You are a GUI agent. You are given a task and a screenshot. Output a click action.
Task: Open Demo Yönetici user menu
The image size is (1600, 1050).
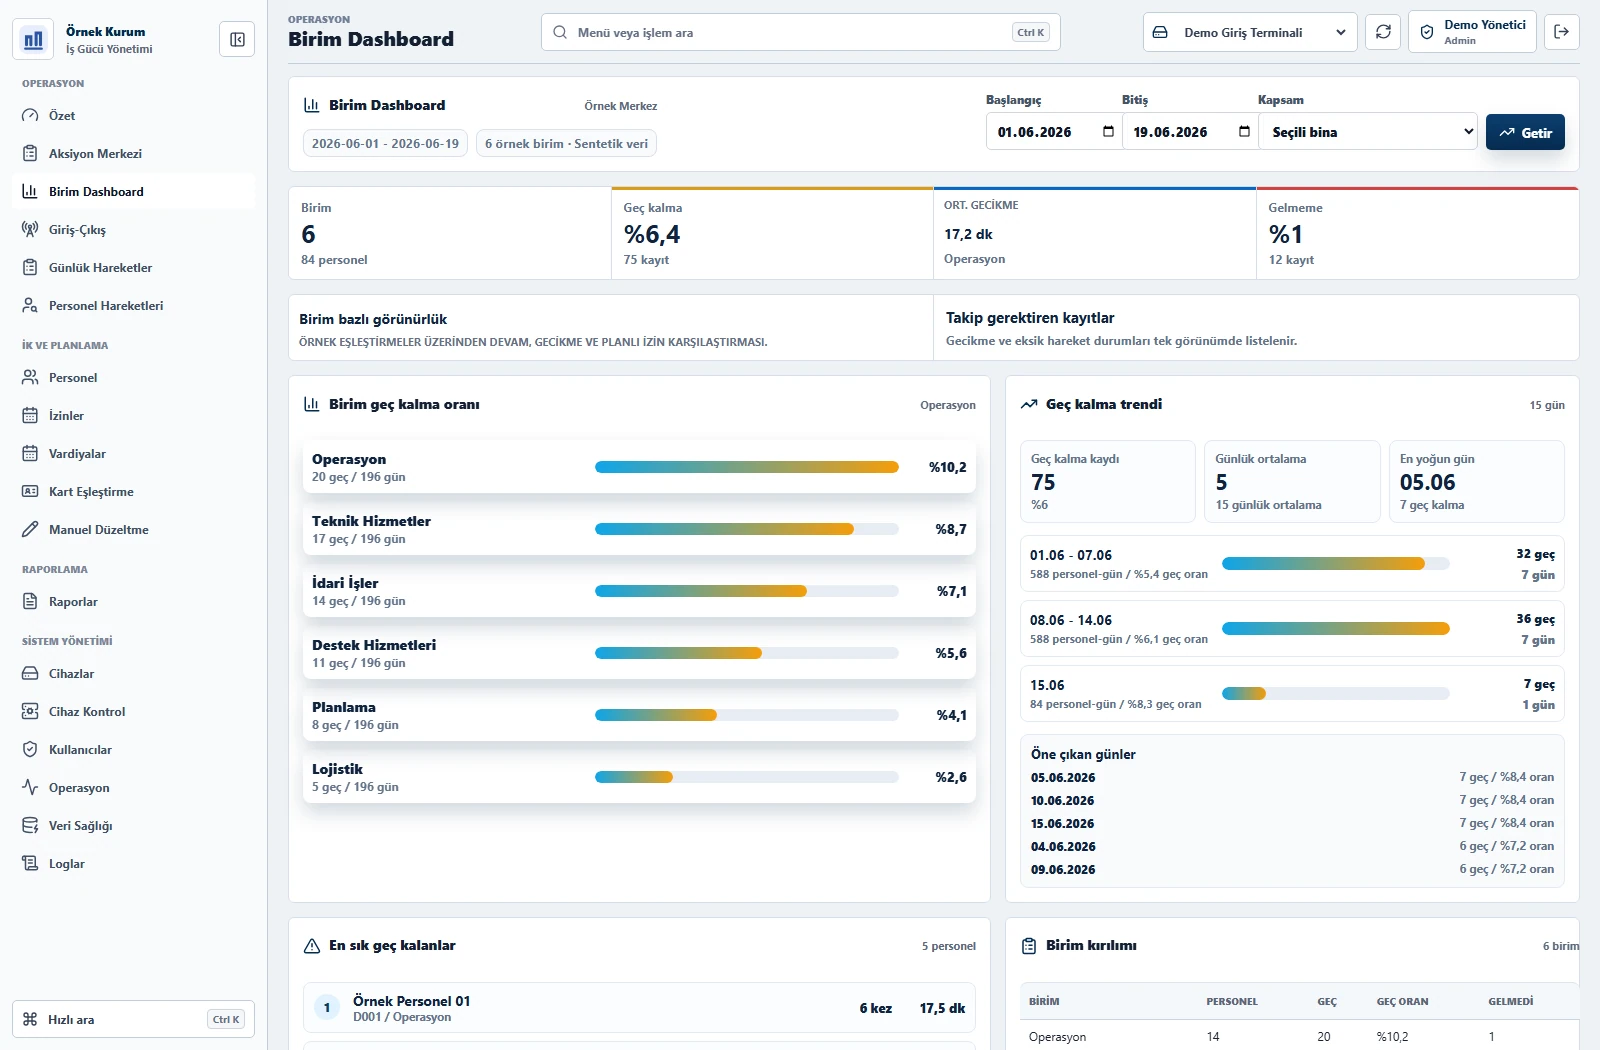pos(1472,32)
